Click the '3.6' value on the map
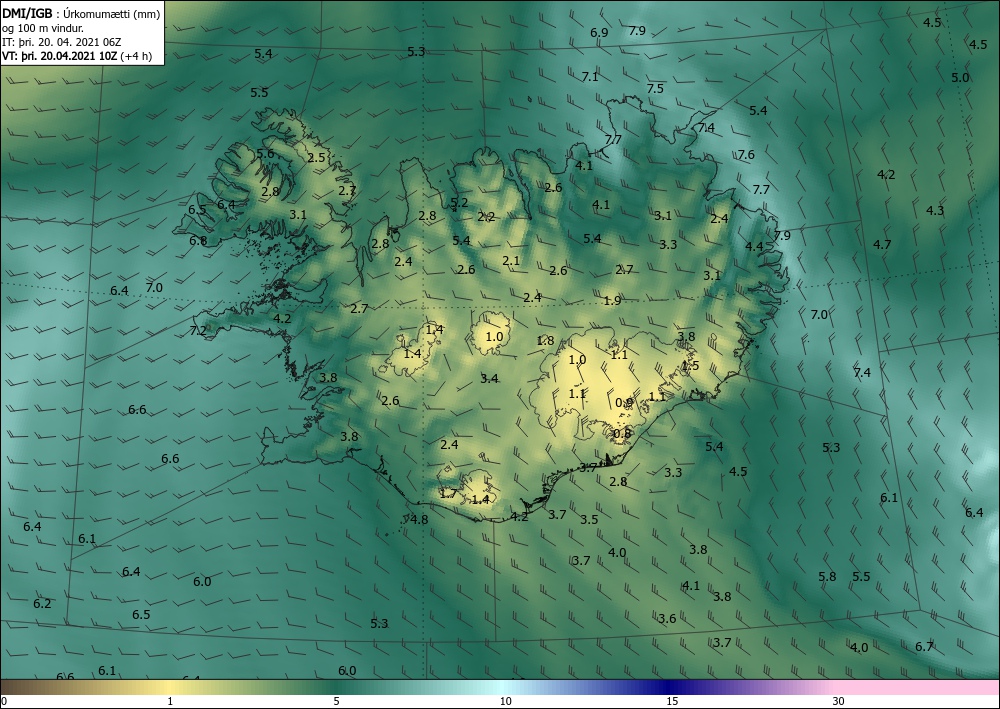 pyautogui.click(x=667, y=618)
